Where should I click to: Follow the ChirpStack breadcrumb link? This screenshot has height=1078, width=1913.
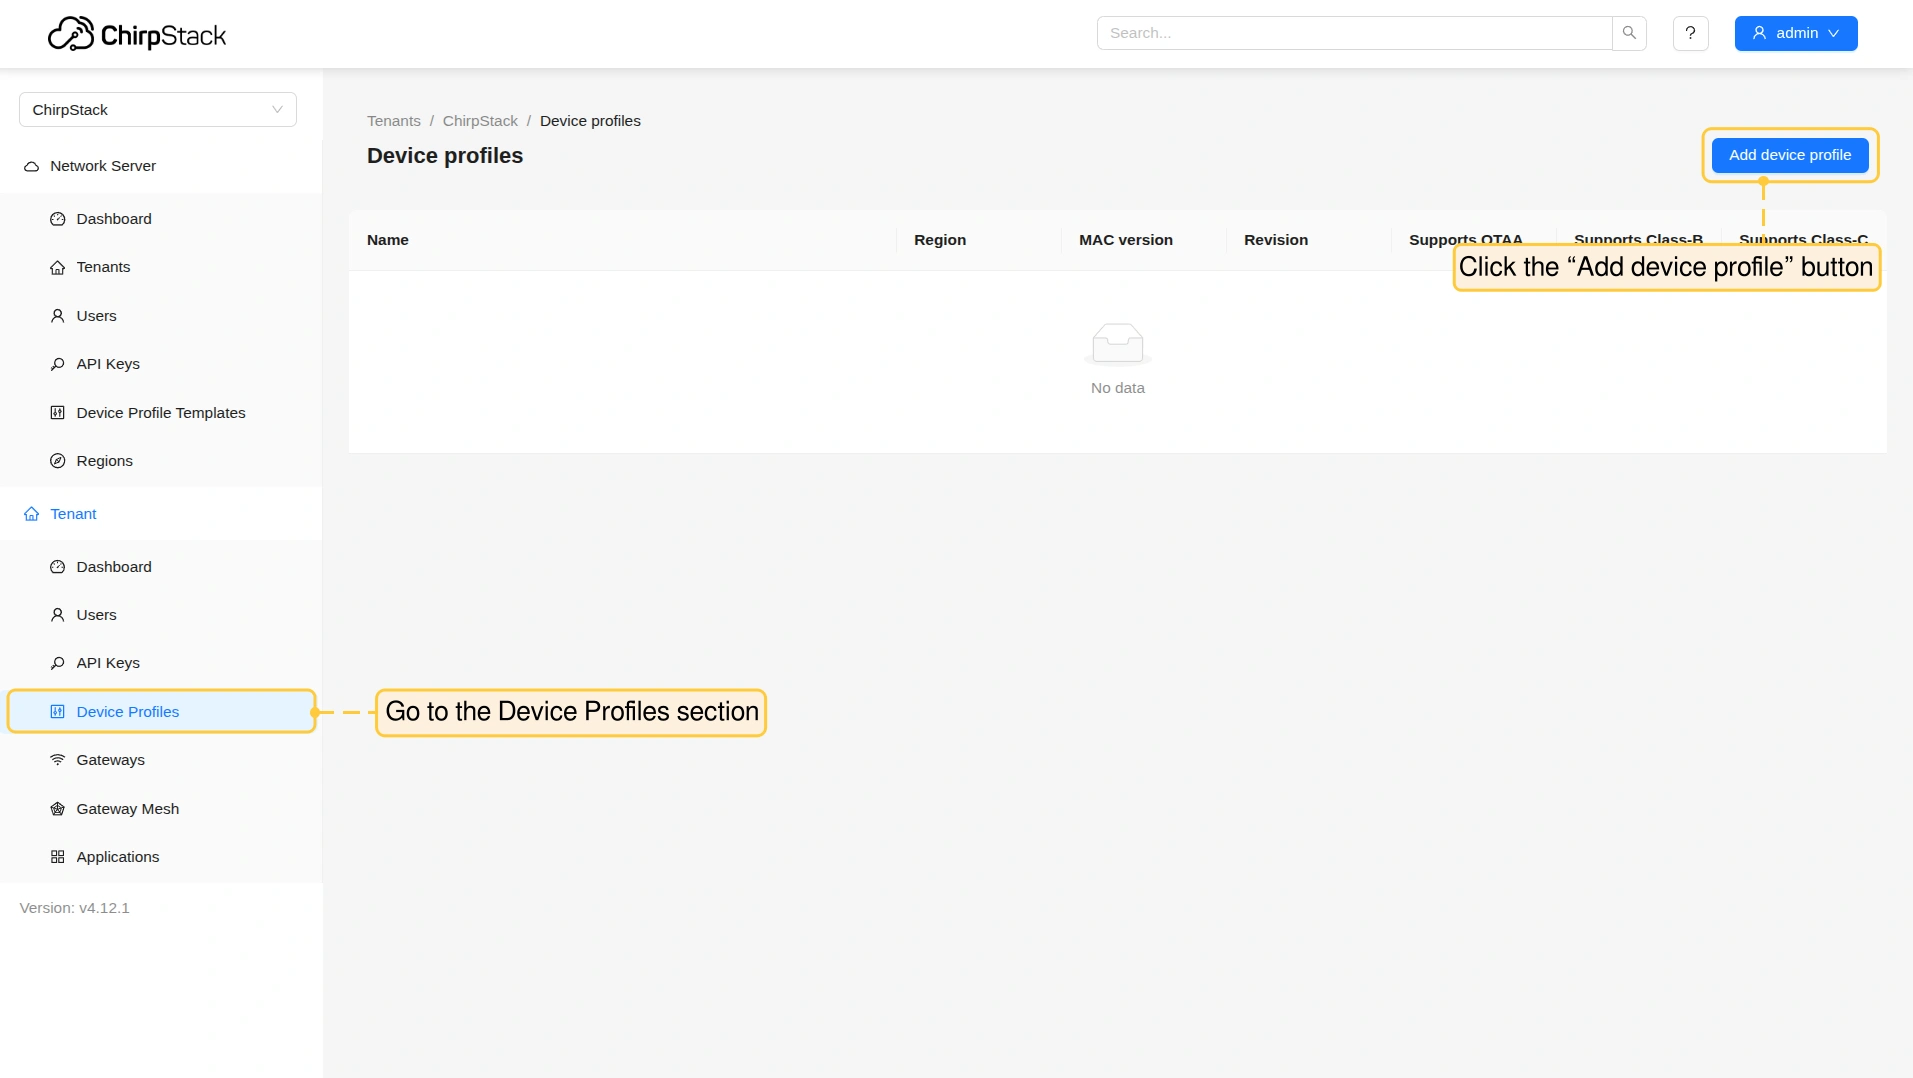(480, 121)
